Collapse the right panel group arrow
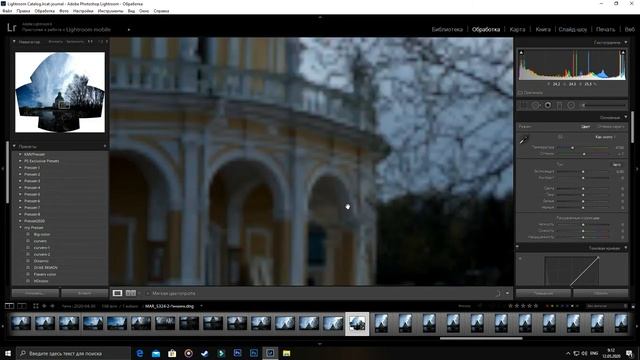Screen dimensions: 640x360 [x=637, y=168]
